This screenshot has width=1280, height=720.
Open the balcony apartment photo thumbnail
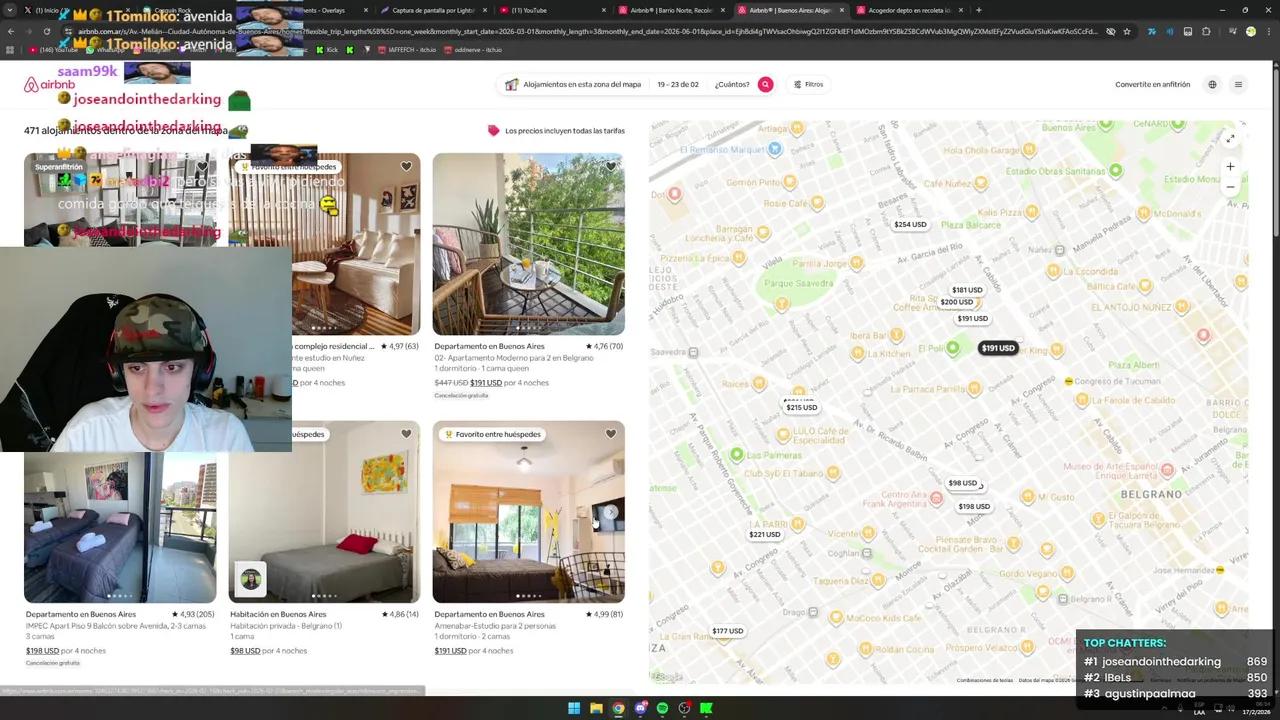pos(529,244)
